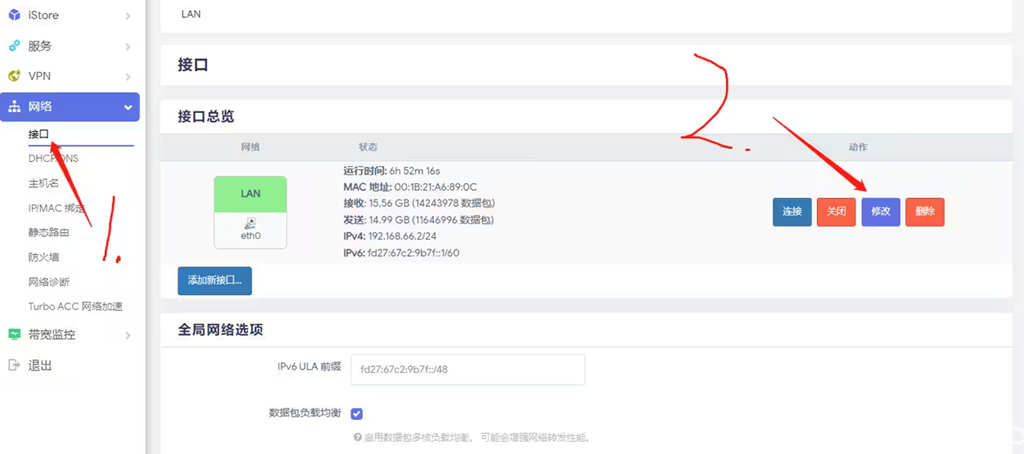
Task: Open the IP/MAC 绑定 submenu item
Action: pos(56,208)
